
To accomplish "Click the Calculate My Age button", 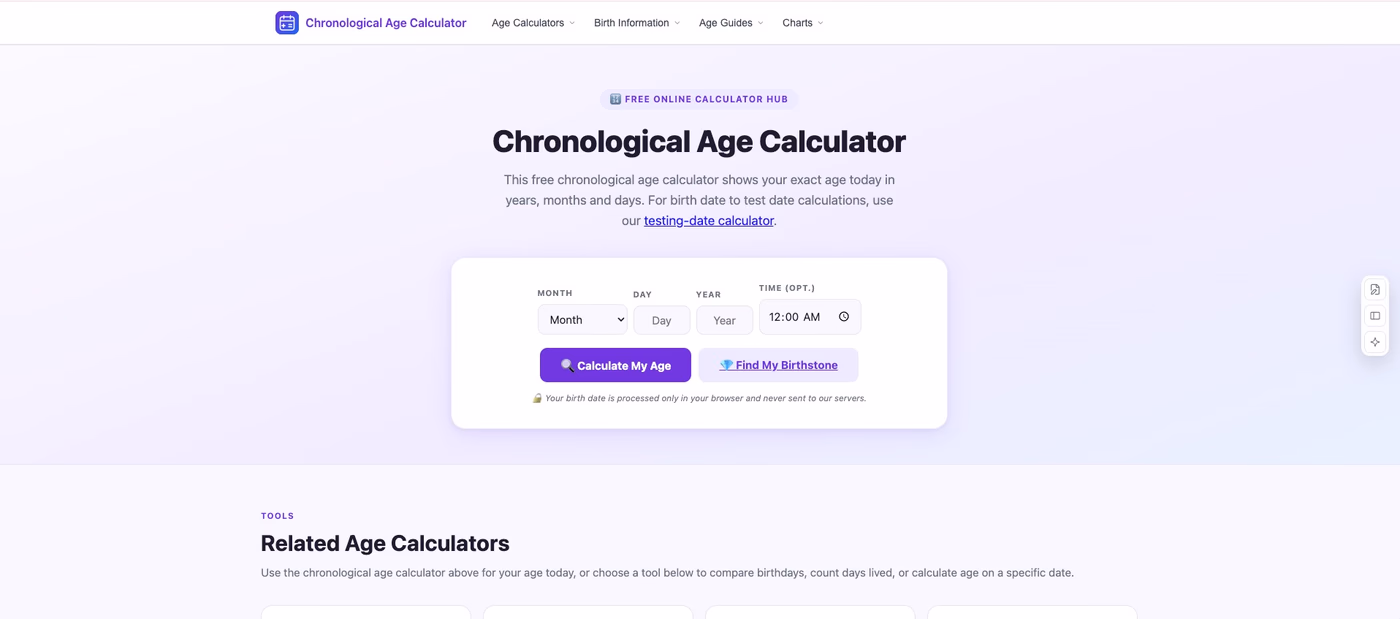I will 615,365.
